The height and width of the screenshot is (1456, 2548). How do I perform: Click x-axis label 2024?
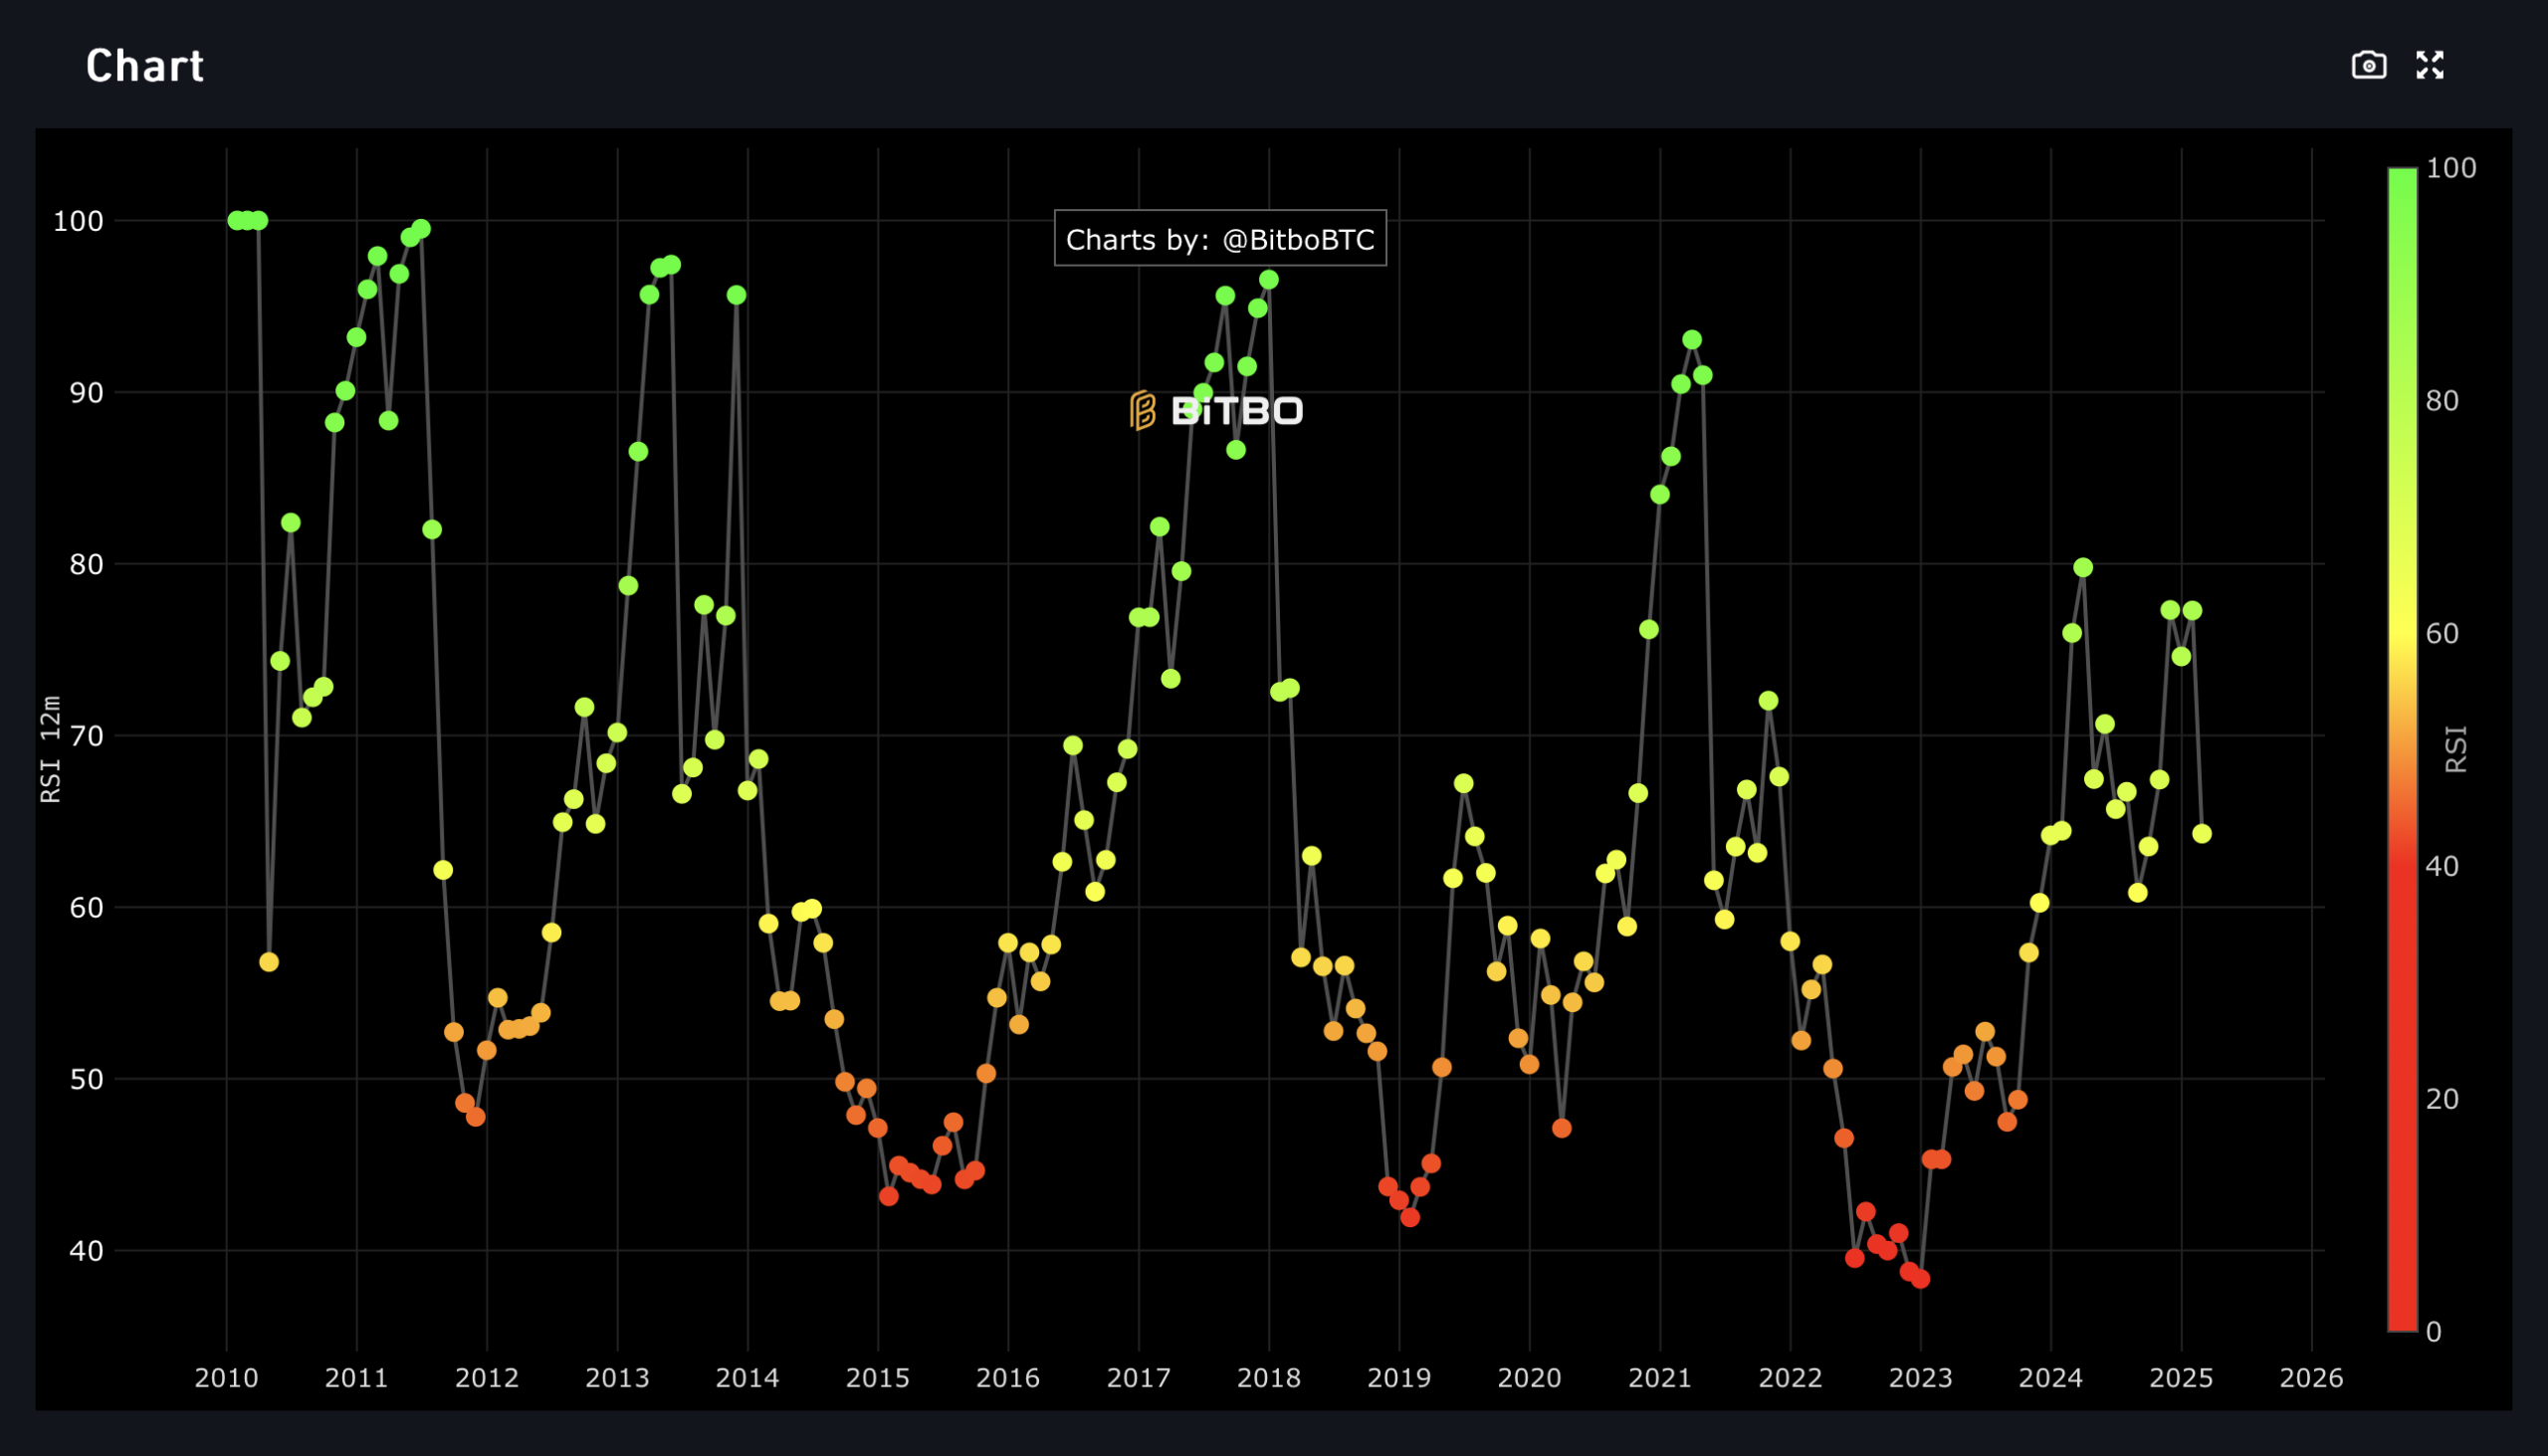coord(2051,1378)
